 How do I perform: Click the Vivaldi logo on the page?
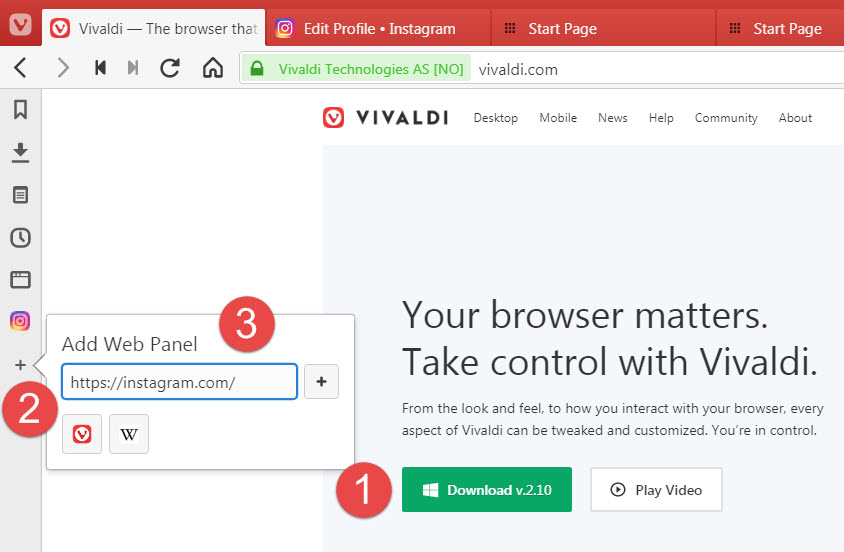pyautogui.click(x=385, y=117)
